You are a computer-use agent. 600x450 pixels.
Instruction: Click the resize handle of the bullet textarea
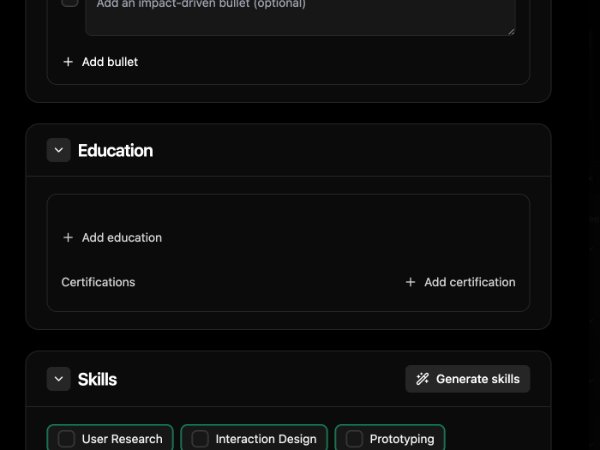511,31
